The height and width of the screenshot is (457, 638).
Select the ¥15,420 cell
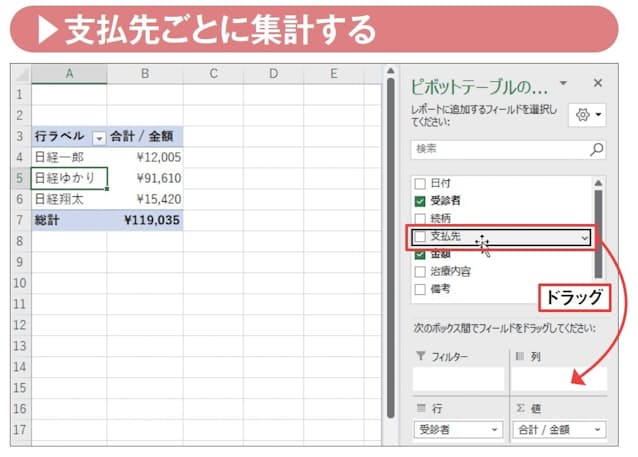[145, 199]
